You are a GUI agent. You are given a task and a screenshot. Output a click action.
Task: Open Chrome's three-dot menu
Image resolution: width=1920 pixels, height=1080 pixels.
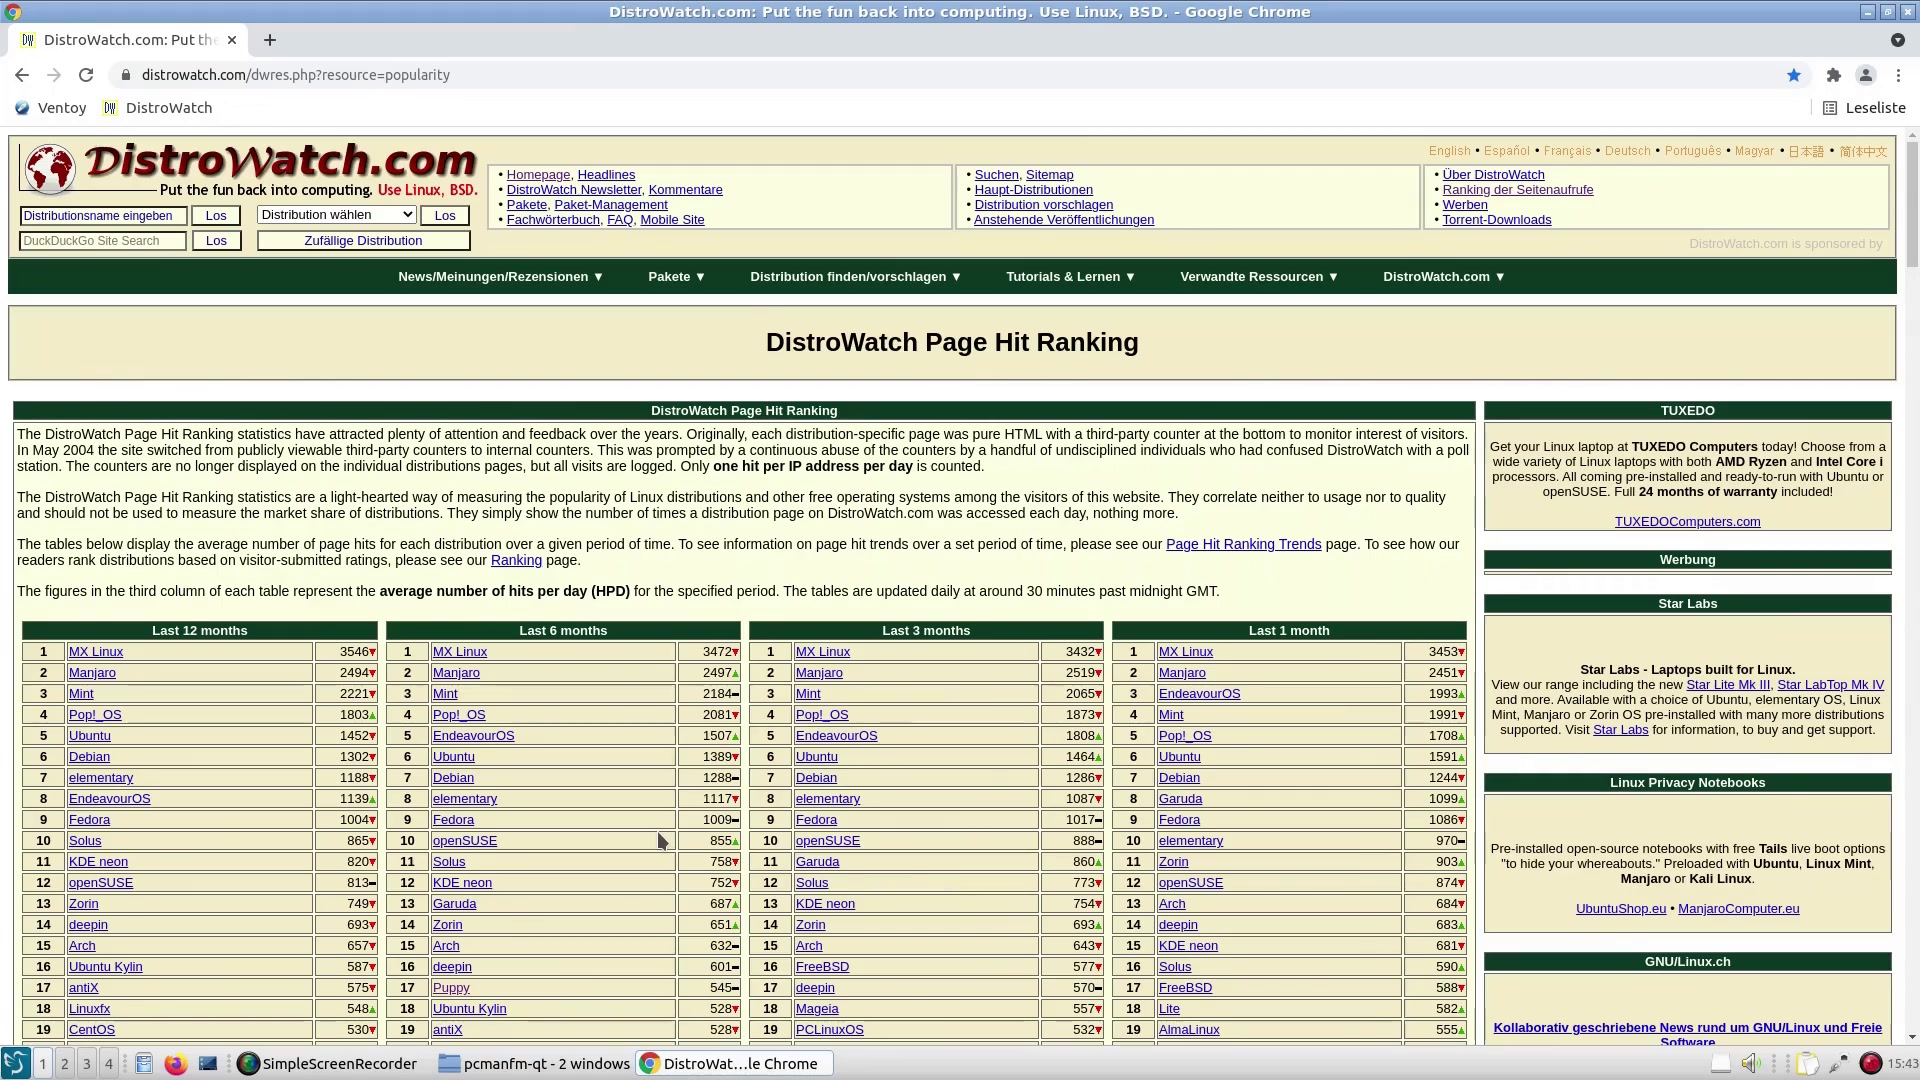(1898, 75)
